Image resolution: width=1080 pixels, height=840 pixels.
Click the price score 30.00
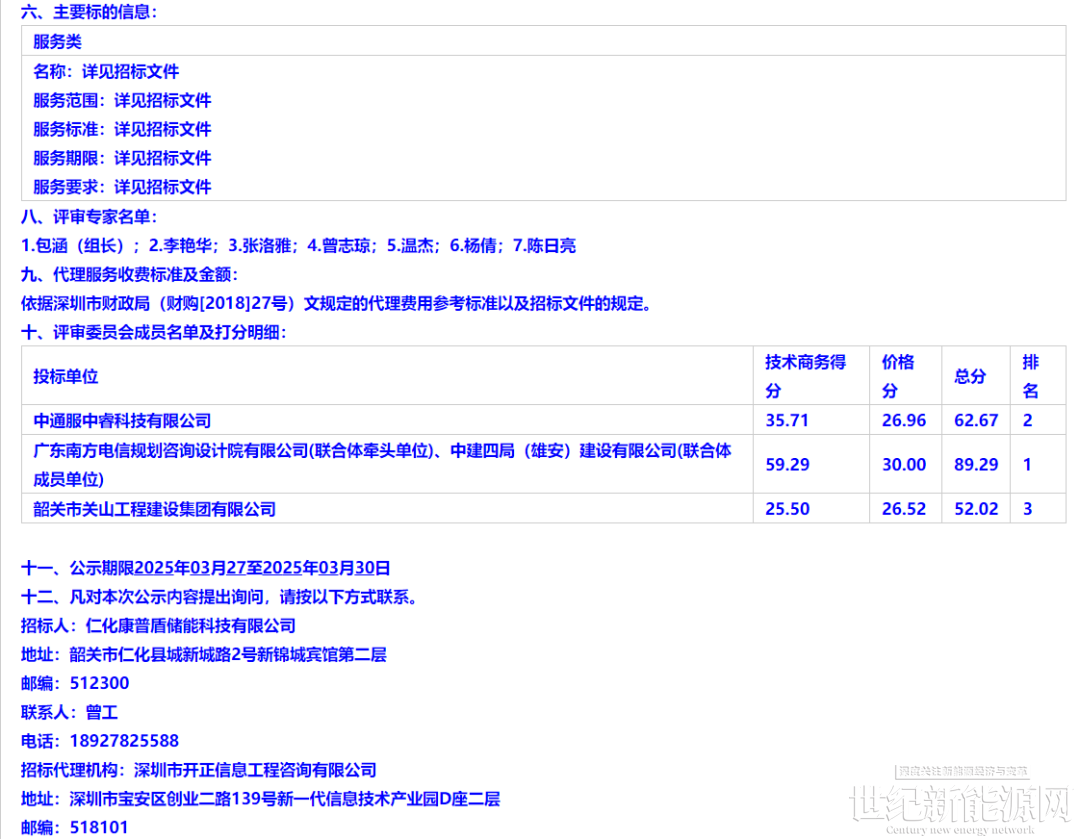point(904,465)
